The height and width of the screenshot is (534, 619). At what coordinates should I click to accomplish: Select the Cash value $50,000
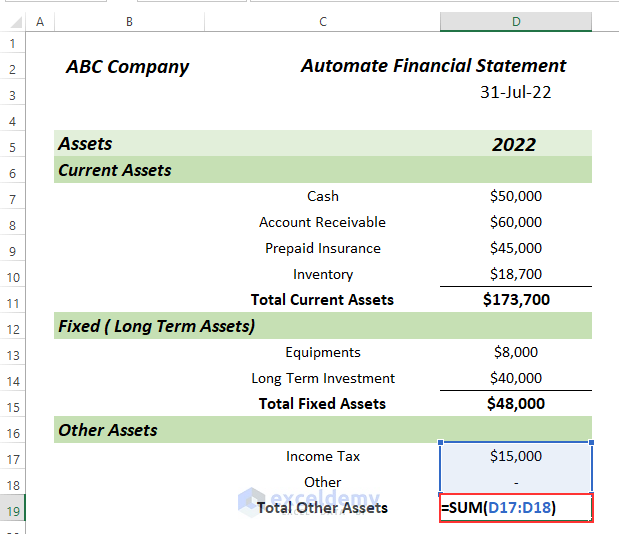[x=515, y=196]
